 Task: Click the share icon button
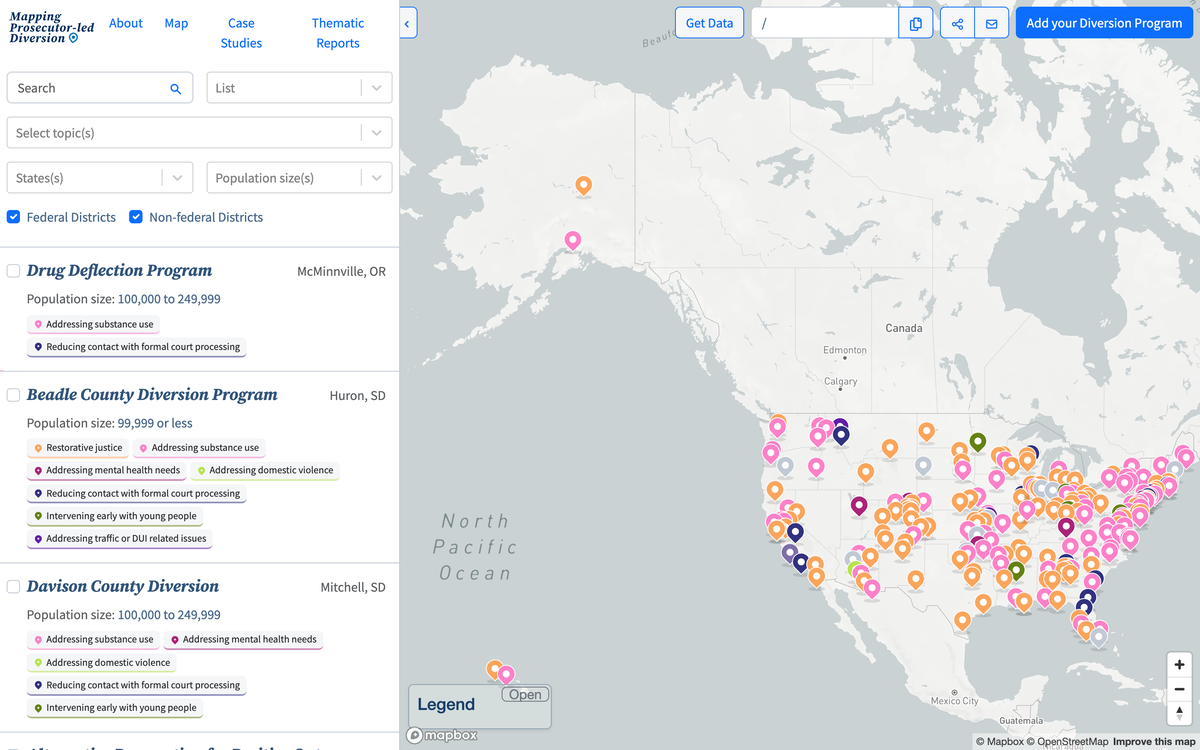click(x=957, y=24)
